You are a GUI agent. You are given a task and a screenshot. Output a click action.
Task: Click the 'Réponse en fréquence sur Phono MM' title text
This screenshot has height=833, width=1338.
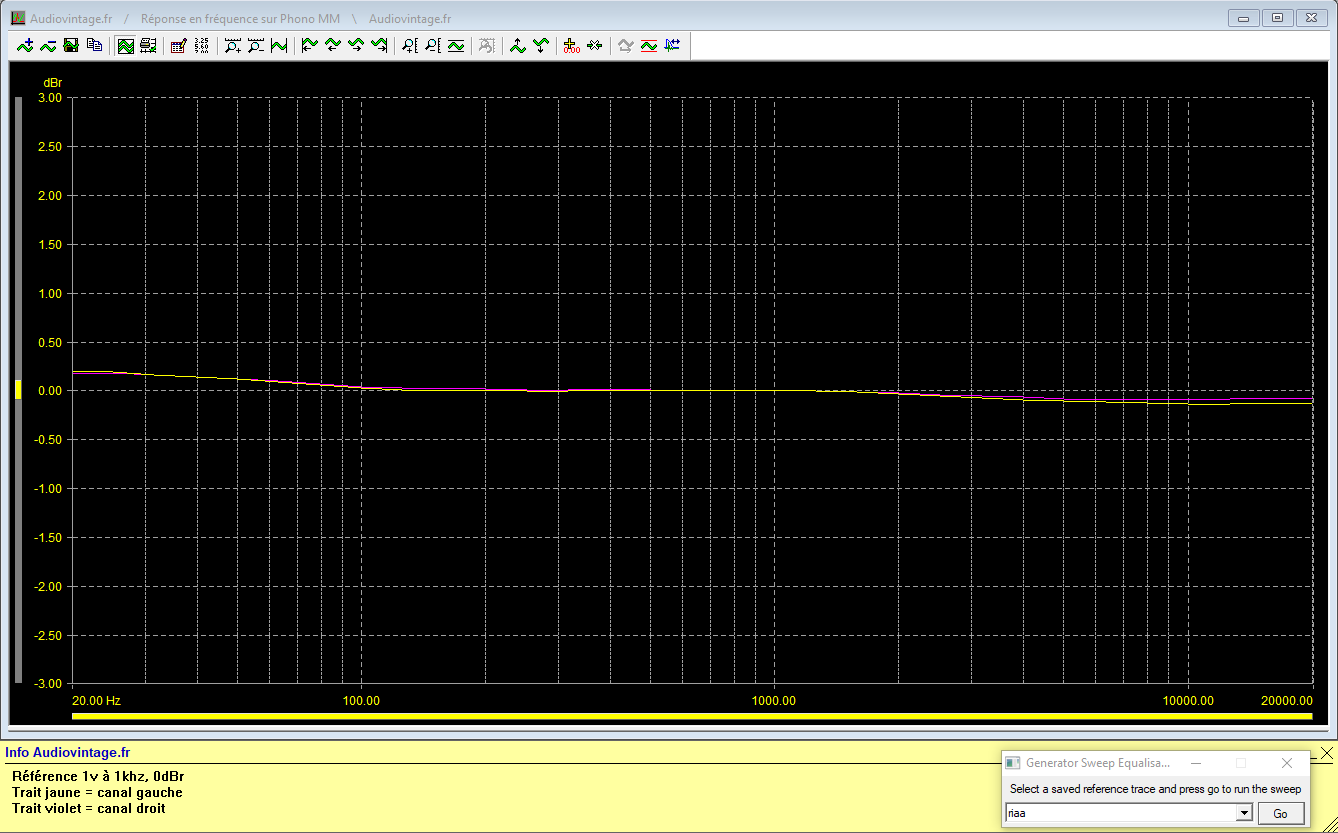(240, 19)
